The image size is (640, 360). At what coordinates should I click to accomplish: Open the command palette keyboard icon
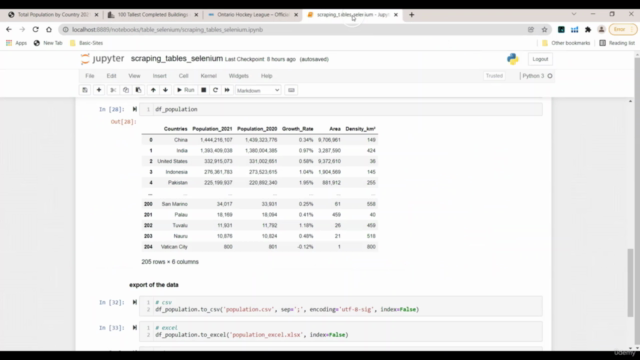tap(291, 90)
